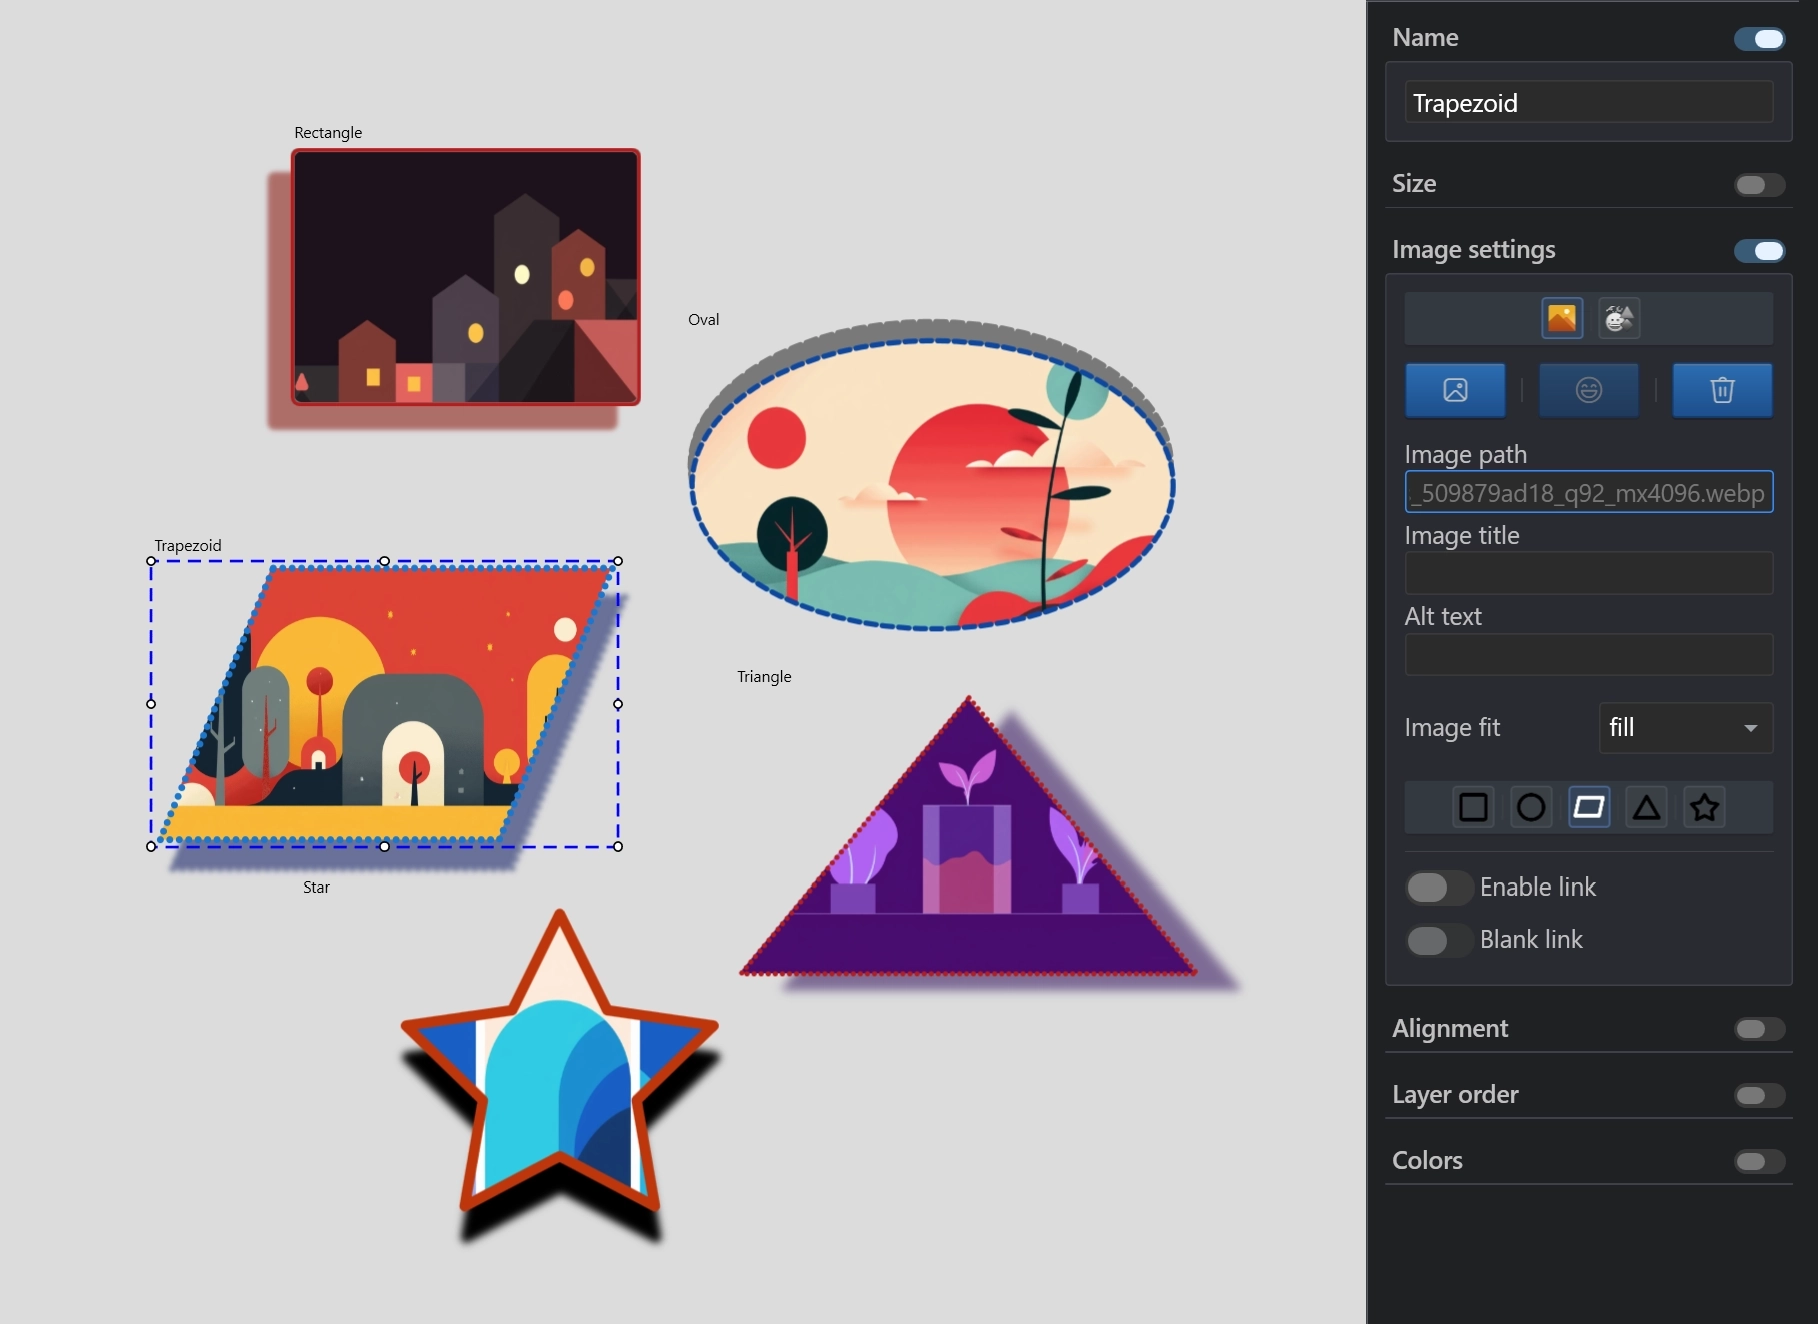
Task: Select the star shape icon
Action: click(1705, 807)
